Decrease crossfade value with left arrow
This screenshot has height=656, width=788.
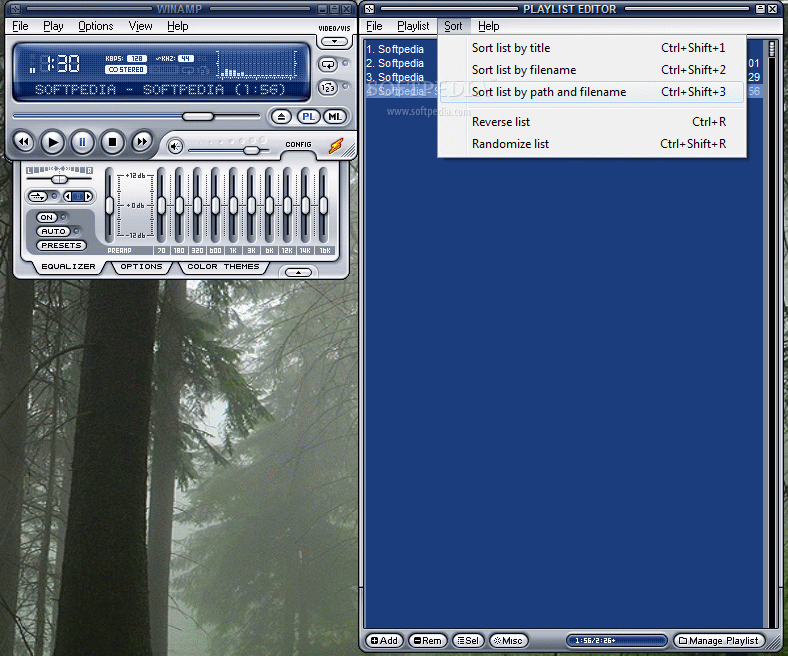[67, 196]
